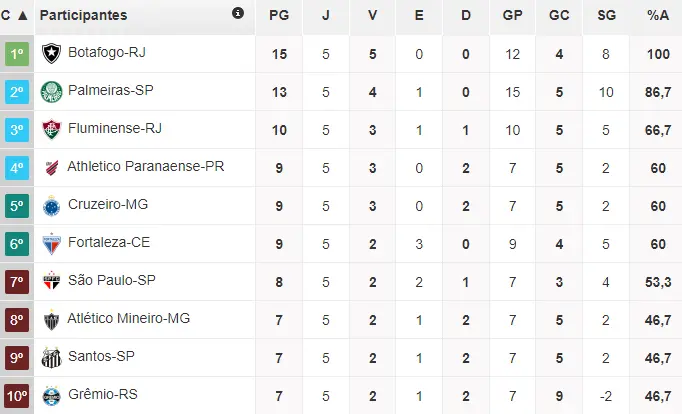The image size is (682, 414).
Task: Click the GP column header
Action: [x=513, y=16]
